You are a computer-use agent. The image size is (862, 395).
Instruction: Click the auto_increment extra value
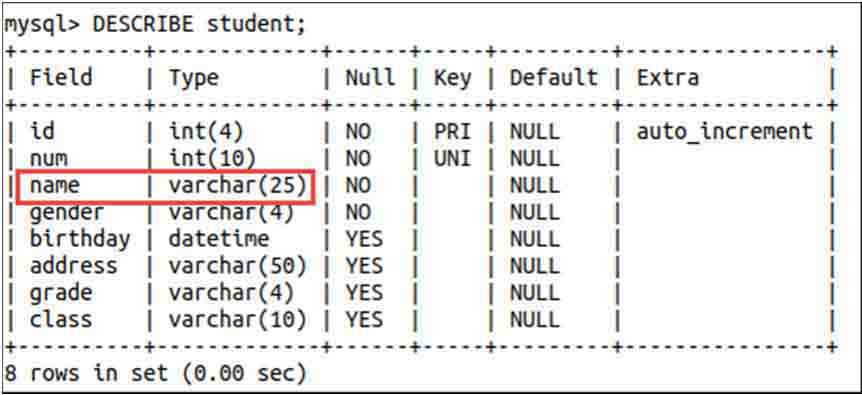click(x=725, y=132)
